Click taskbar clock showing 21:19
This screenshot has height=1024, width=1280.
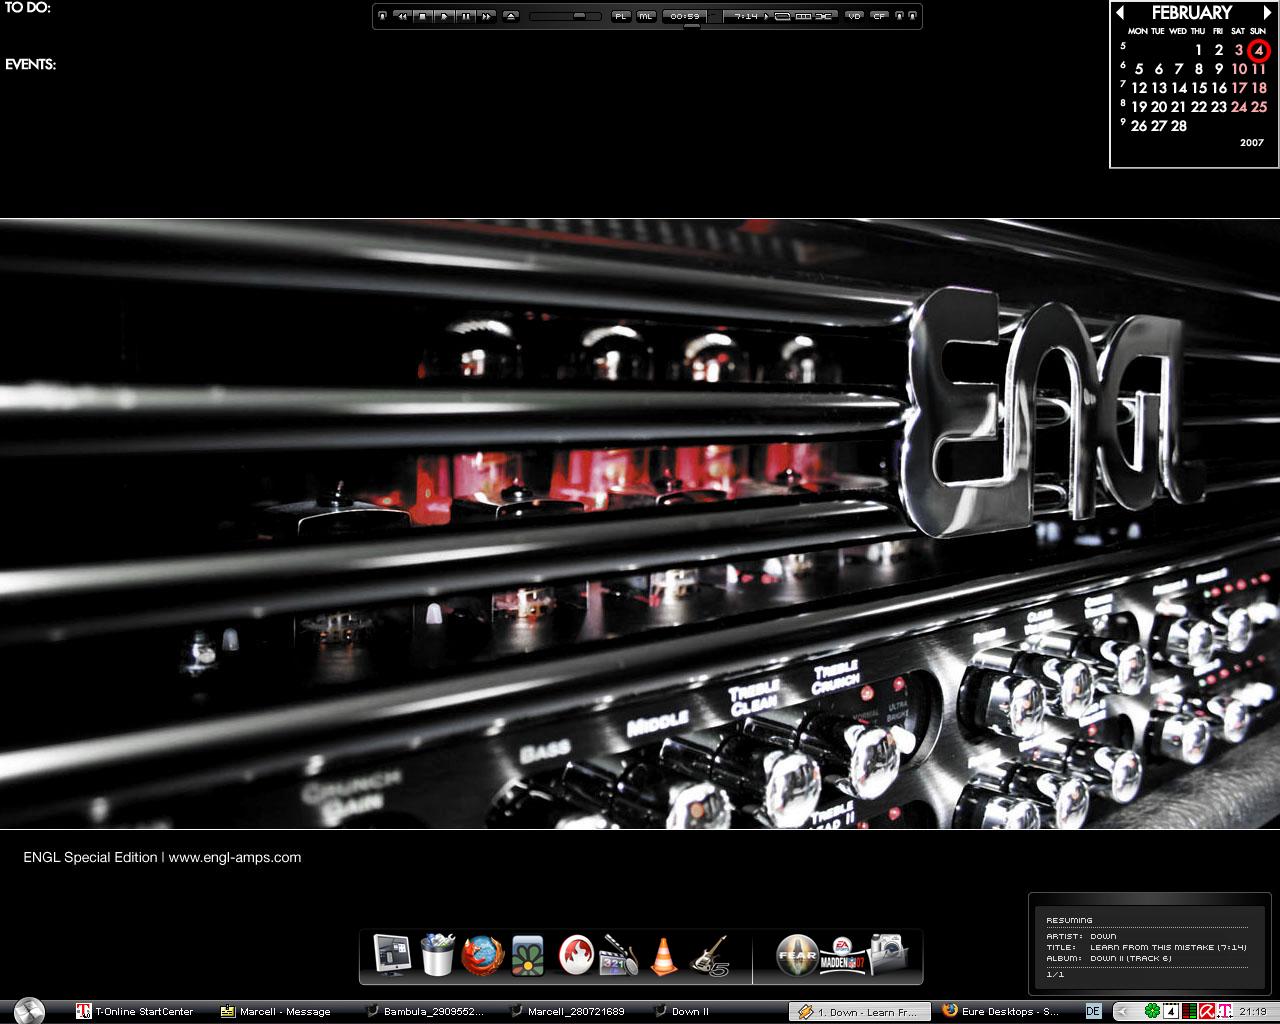point(1253,1012)
